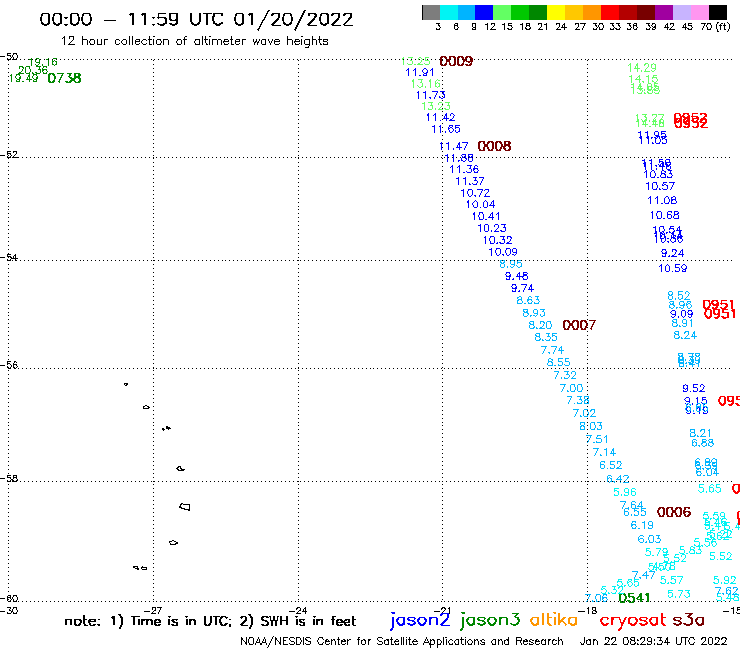
Task: Select the NOAA/NESDIS Center credit line
Action: [x=402, y=641]
